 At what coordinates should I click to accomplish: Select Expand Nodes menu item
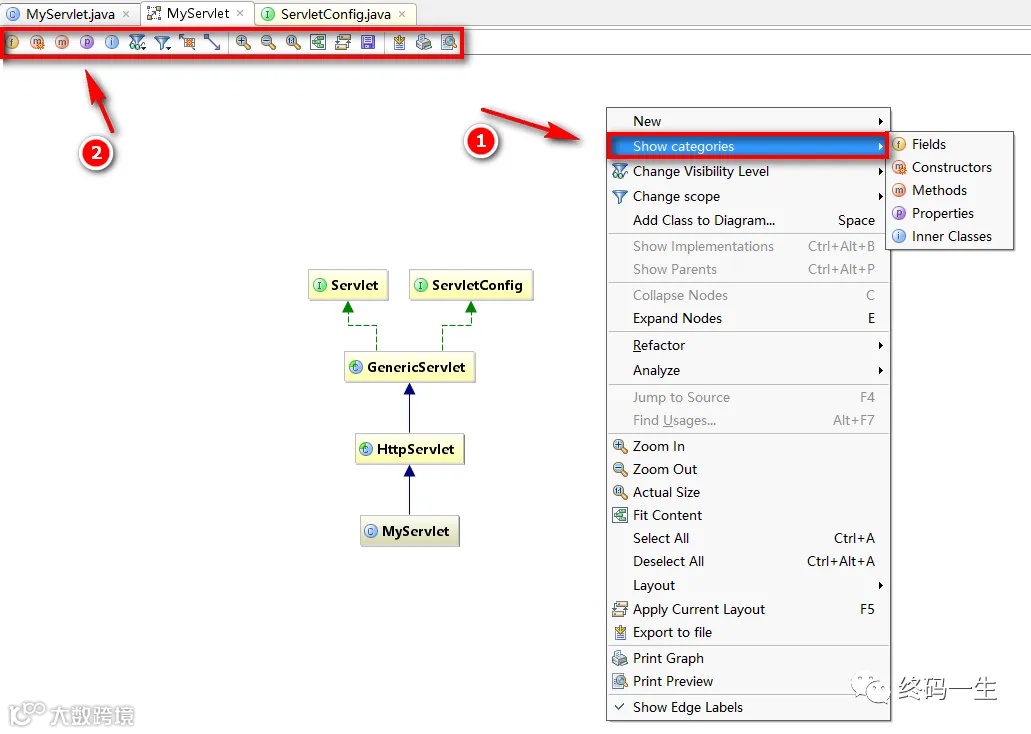748,318
